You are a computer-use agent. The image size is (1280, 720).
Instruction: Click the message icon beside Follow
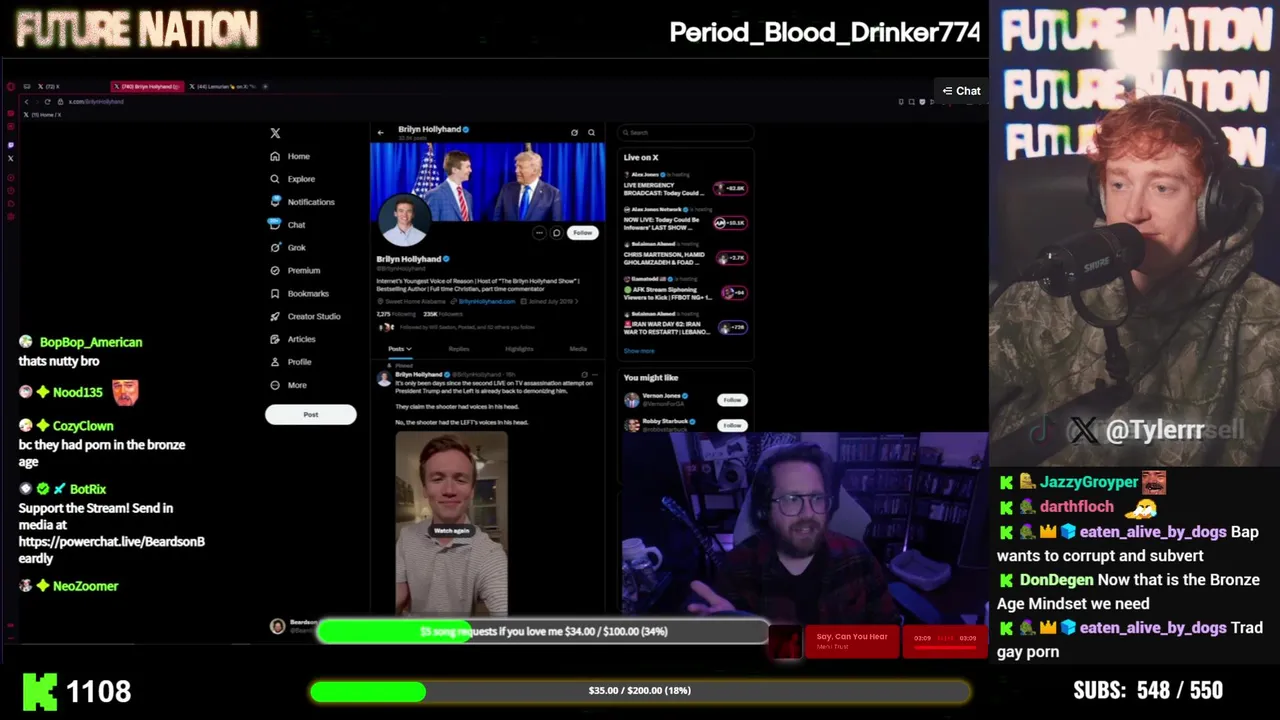556,233
